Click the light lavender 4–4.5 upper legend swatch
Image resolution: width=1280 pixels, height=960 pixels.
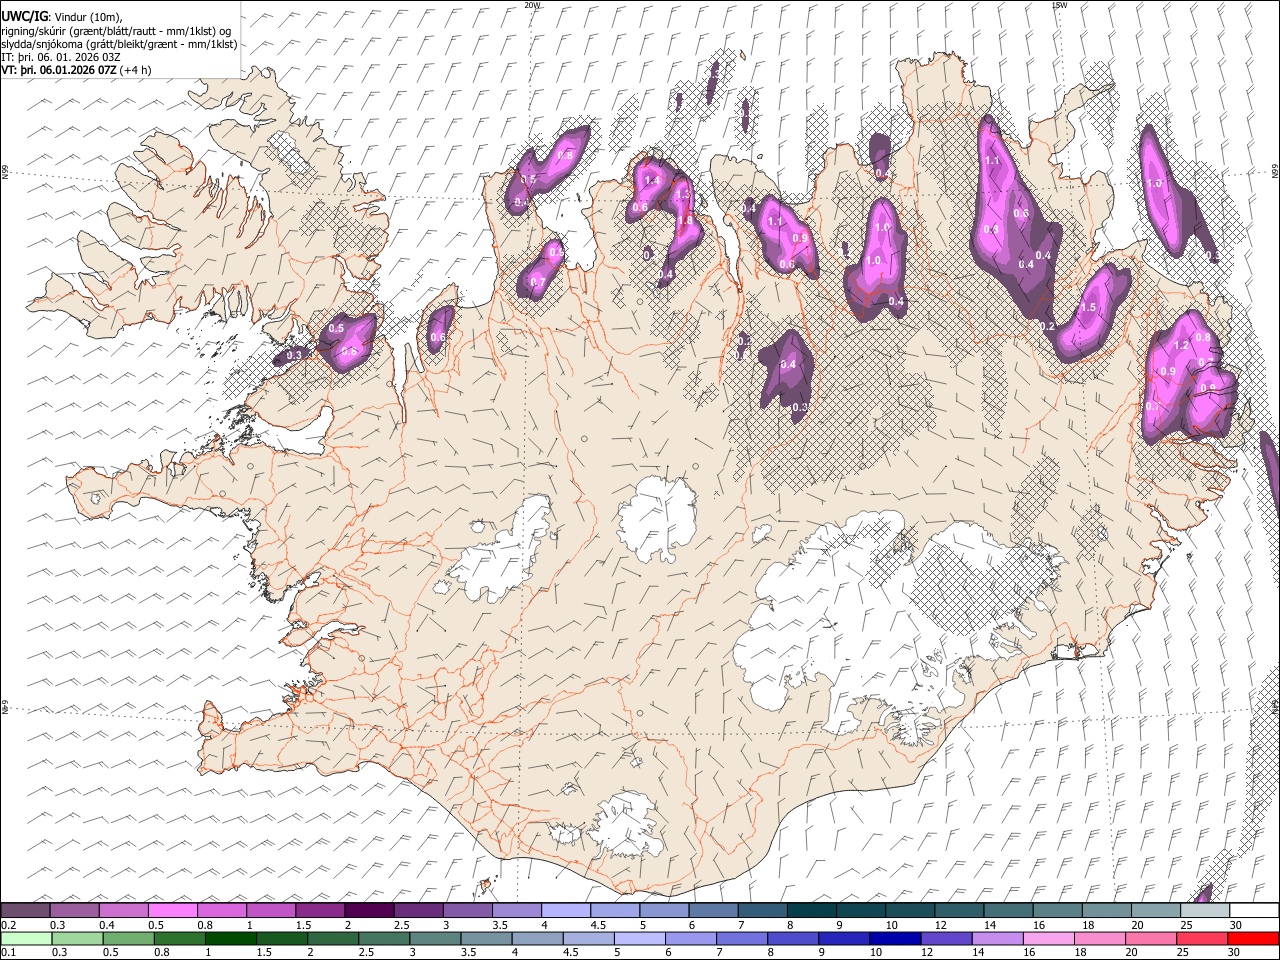pos(566,910)
